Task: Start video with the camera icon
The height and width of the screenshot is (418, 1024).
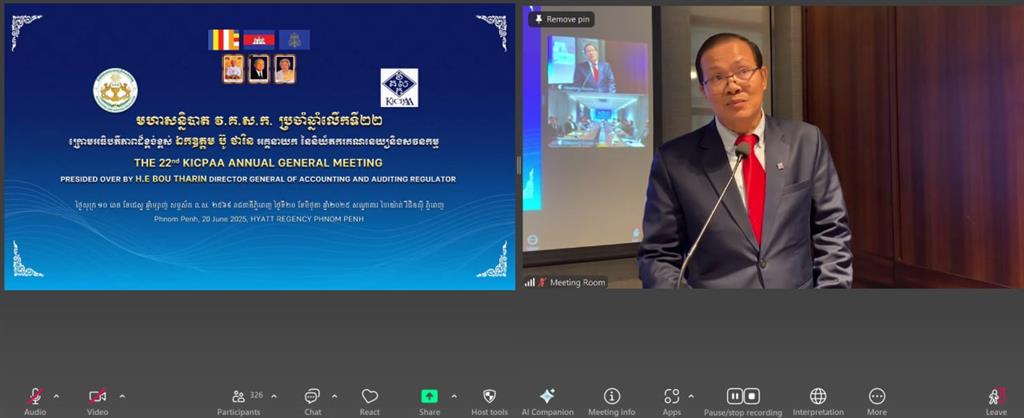Action: pos(97,396)
